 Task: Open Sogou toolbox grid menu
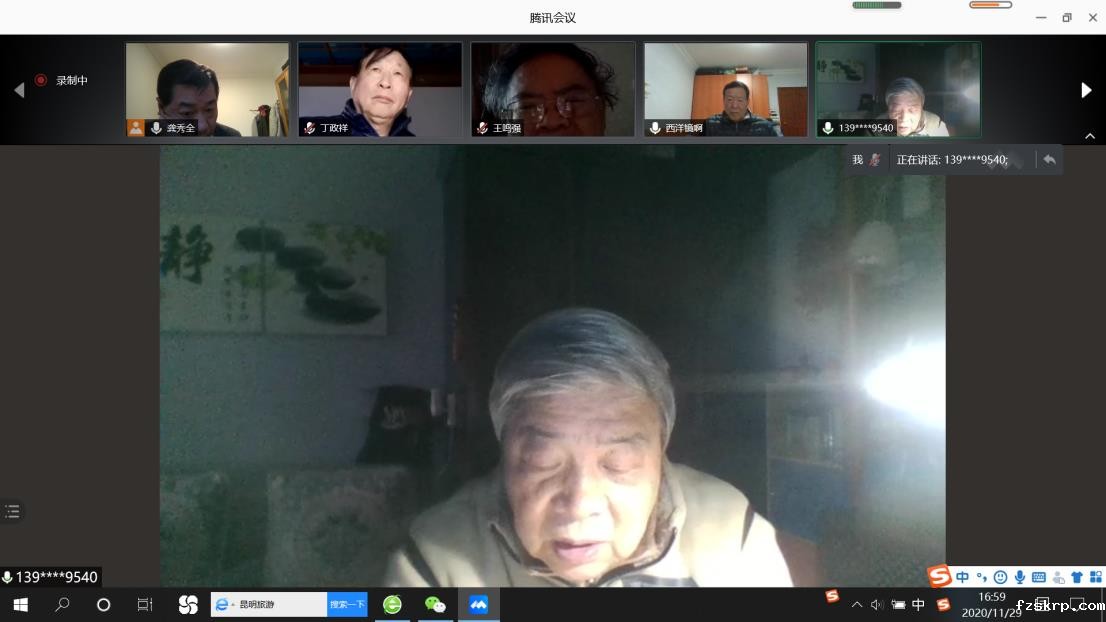click(1096, 577)
